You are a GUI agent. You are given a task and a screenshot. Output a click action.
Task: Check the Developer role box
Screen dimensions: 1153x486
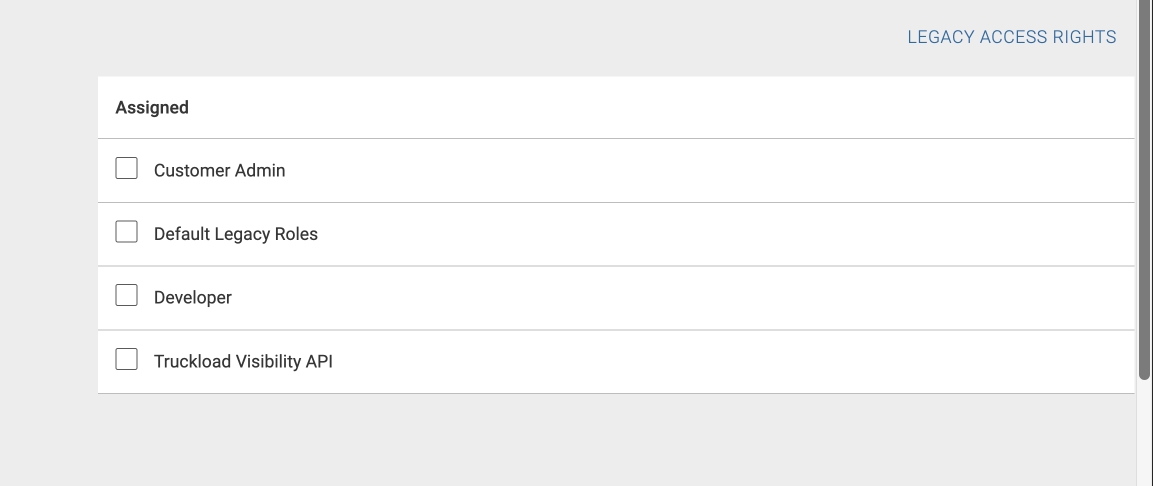pos(126,296)
